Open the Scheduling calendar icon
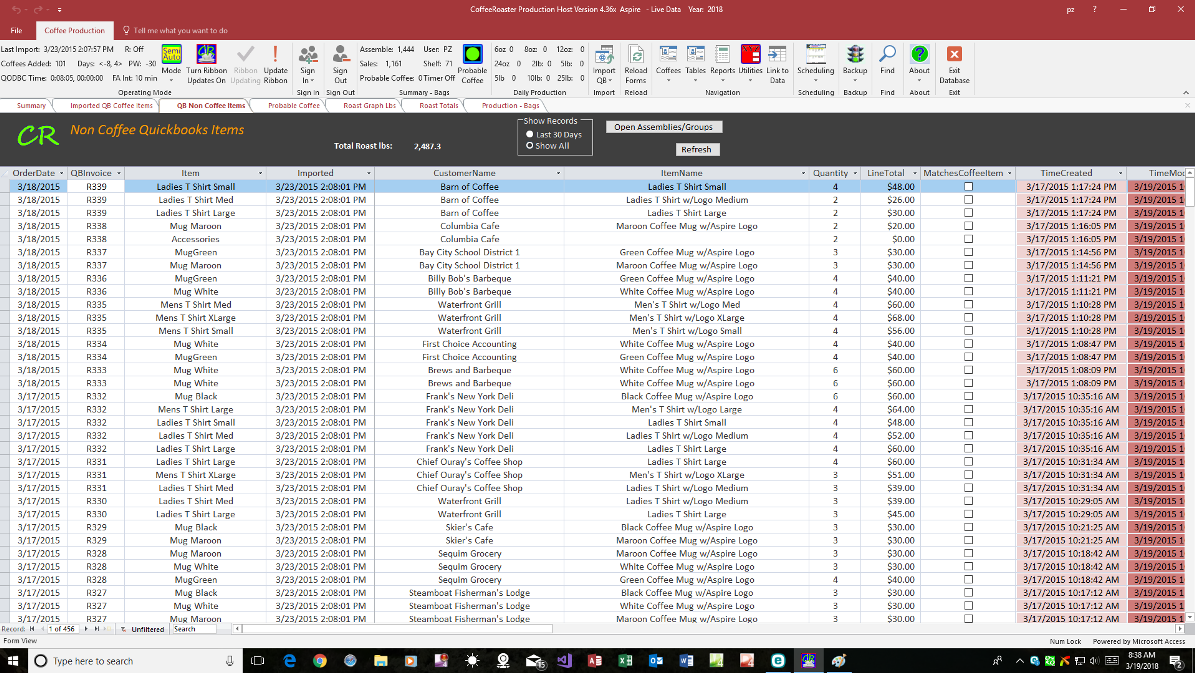Image resolution: width=1195 pixels, height=673 pixels. 816,55
